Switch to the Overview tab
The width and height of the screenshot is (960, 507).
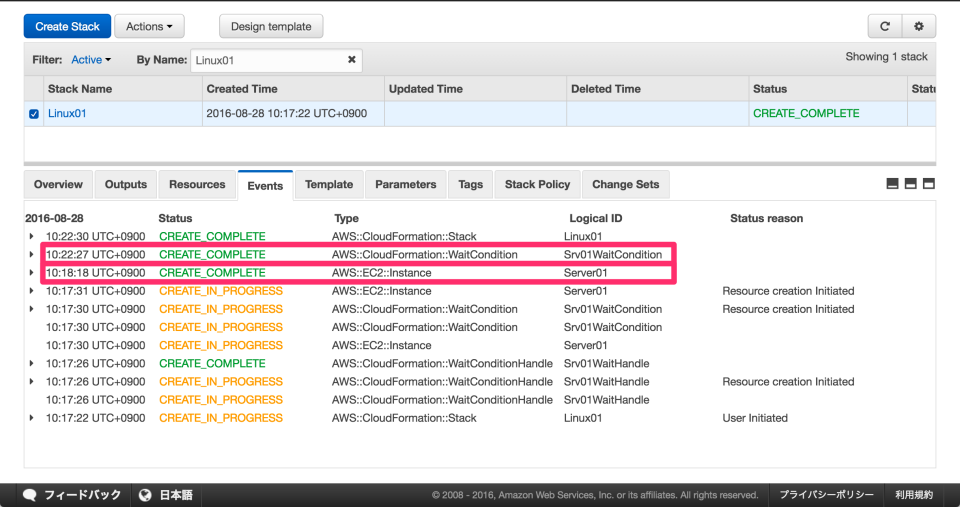58,184
